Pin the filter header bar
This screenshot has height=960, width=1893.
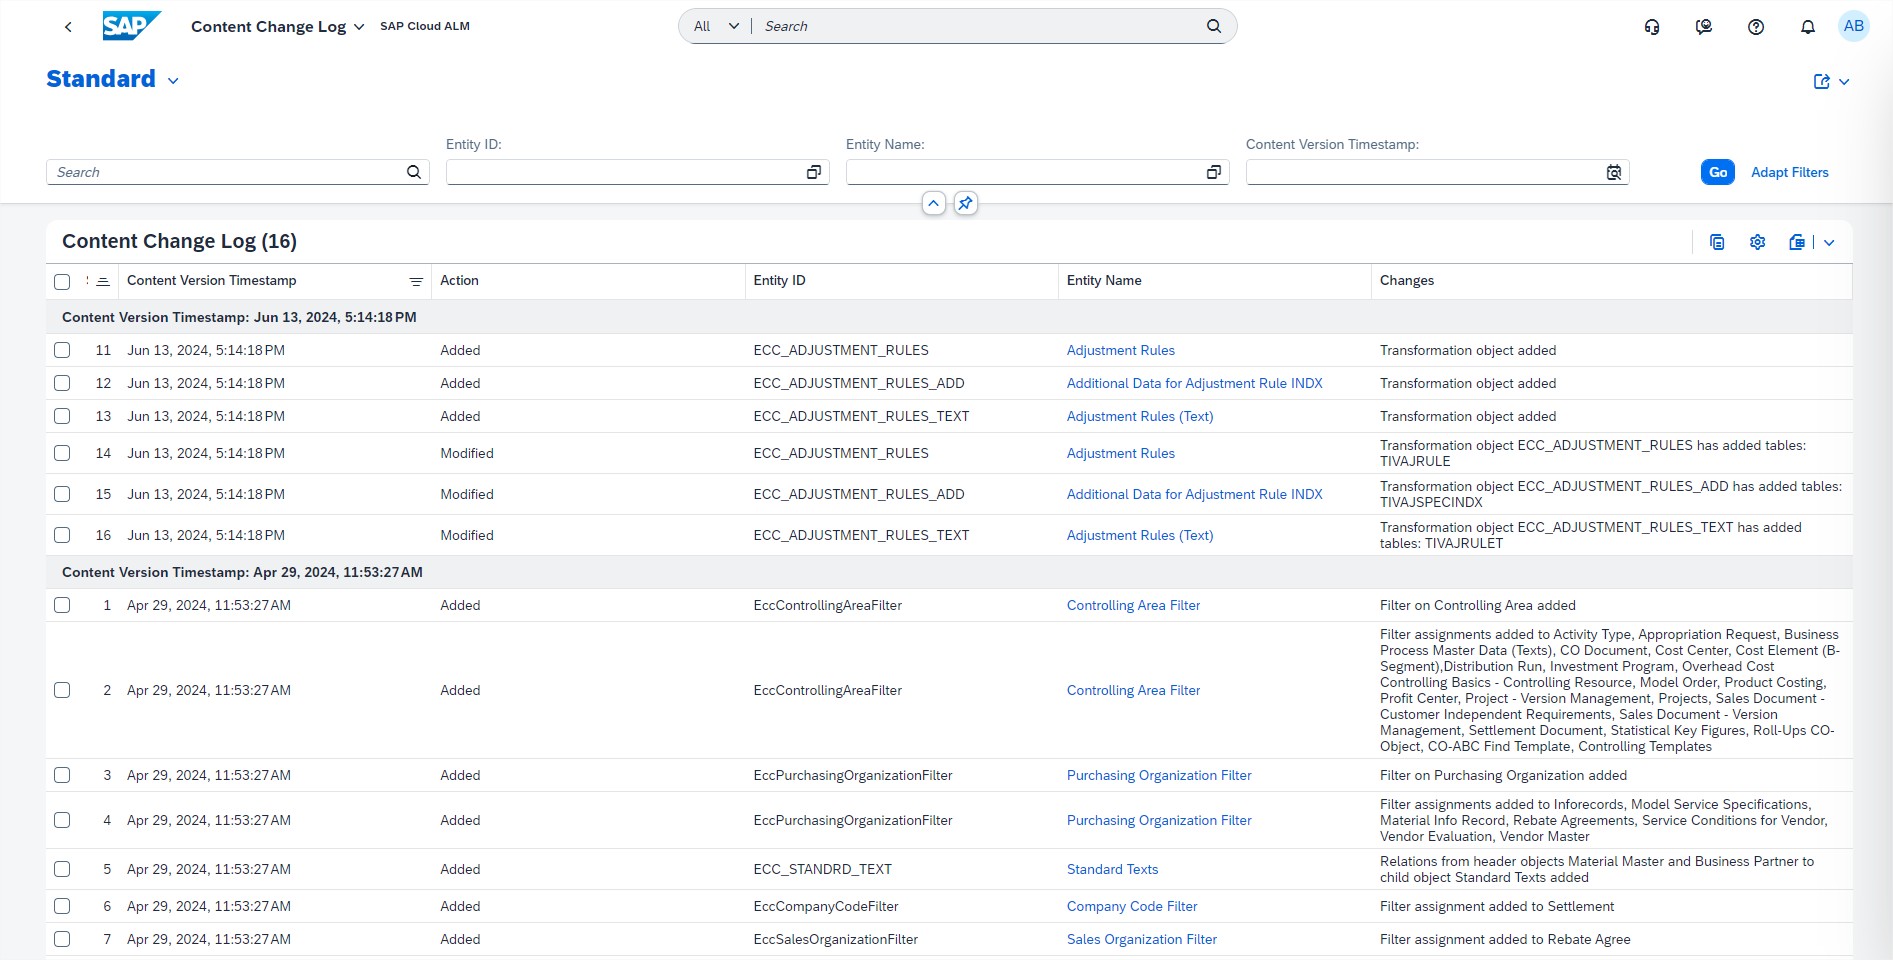coord(965,204)
